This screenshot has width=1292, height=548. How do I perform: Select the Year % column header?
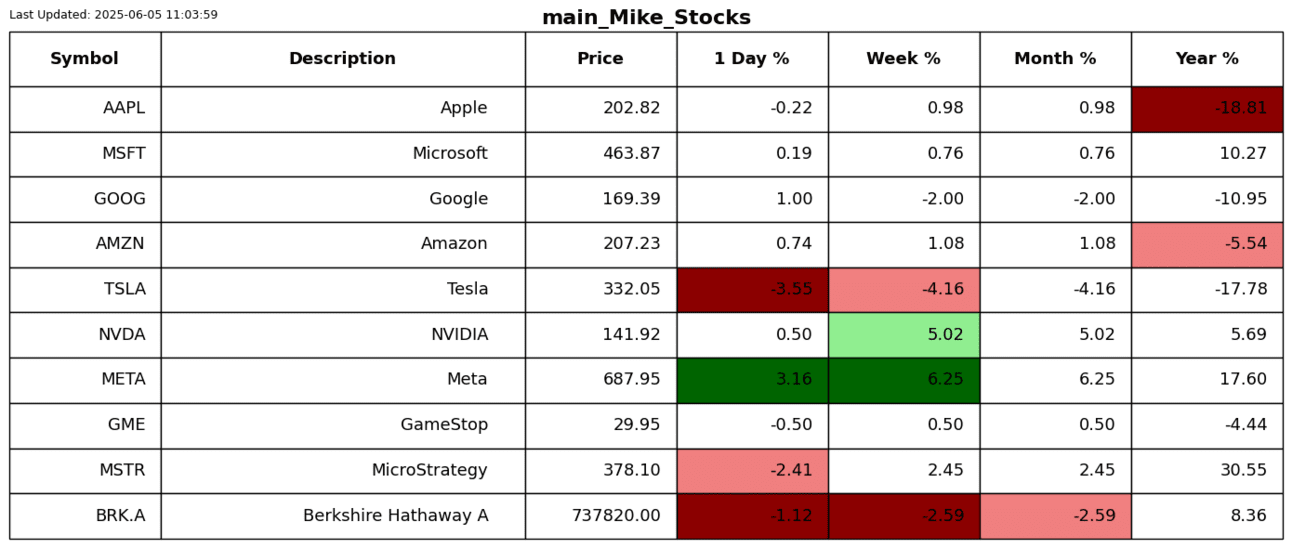[1207, 59]
